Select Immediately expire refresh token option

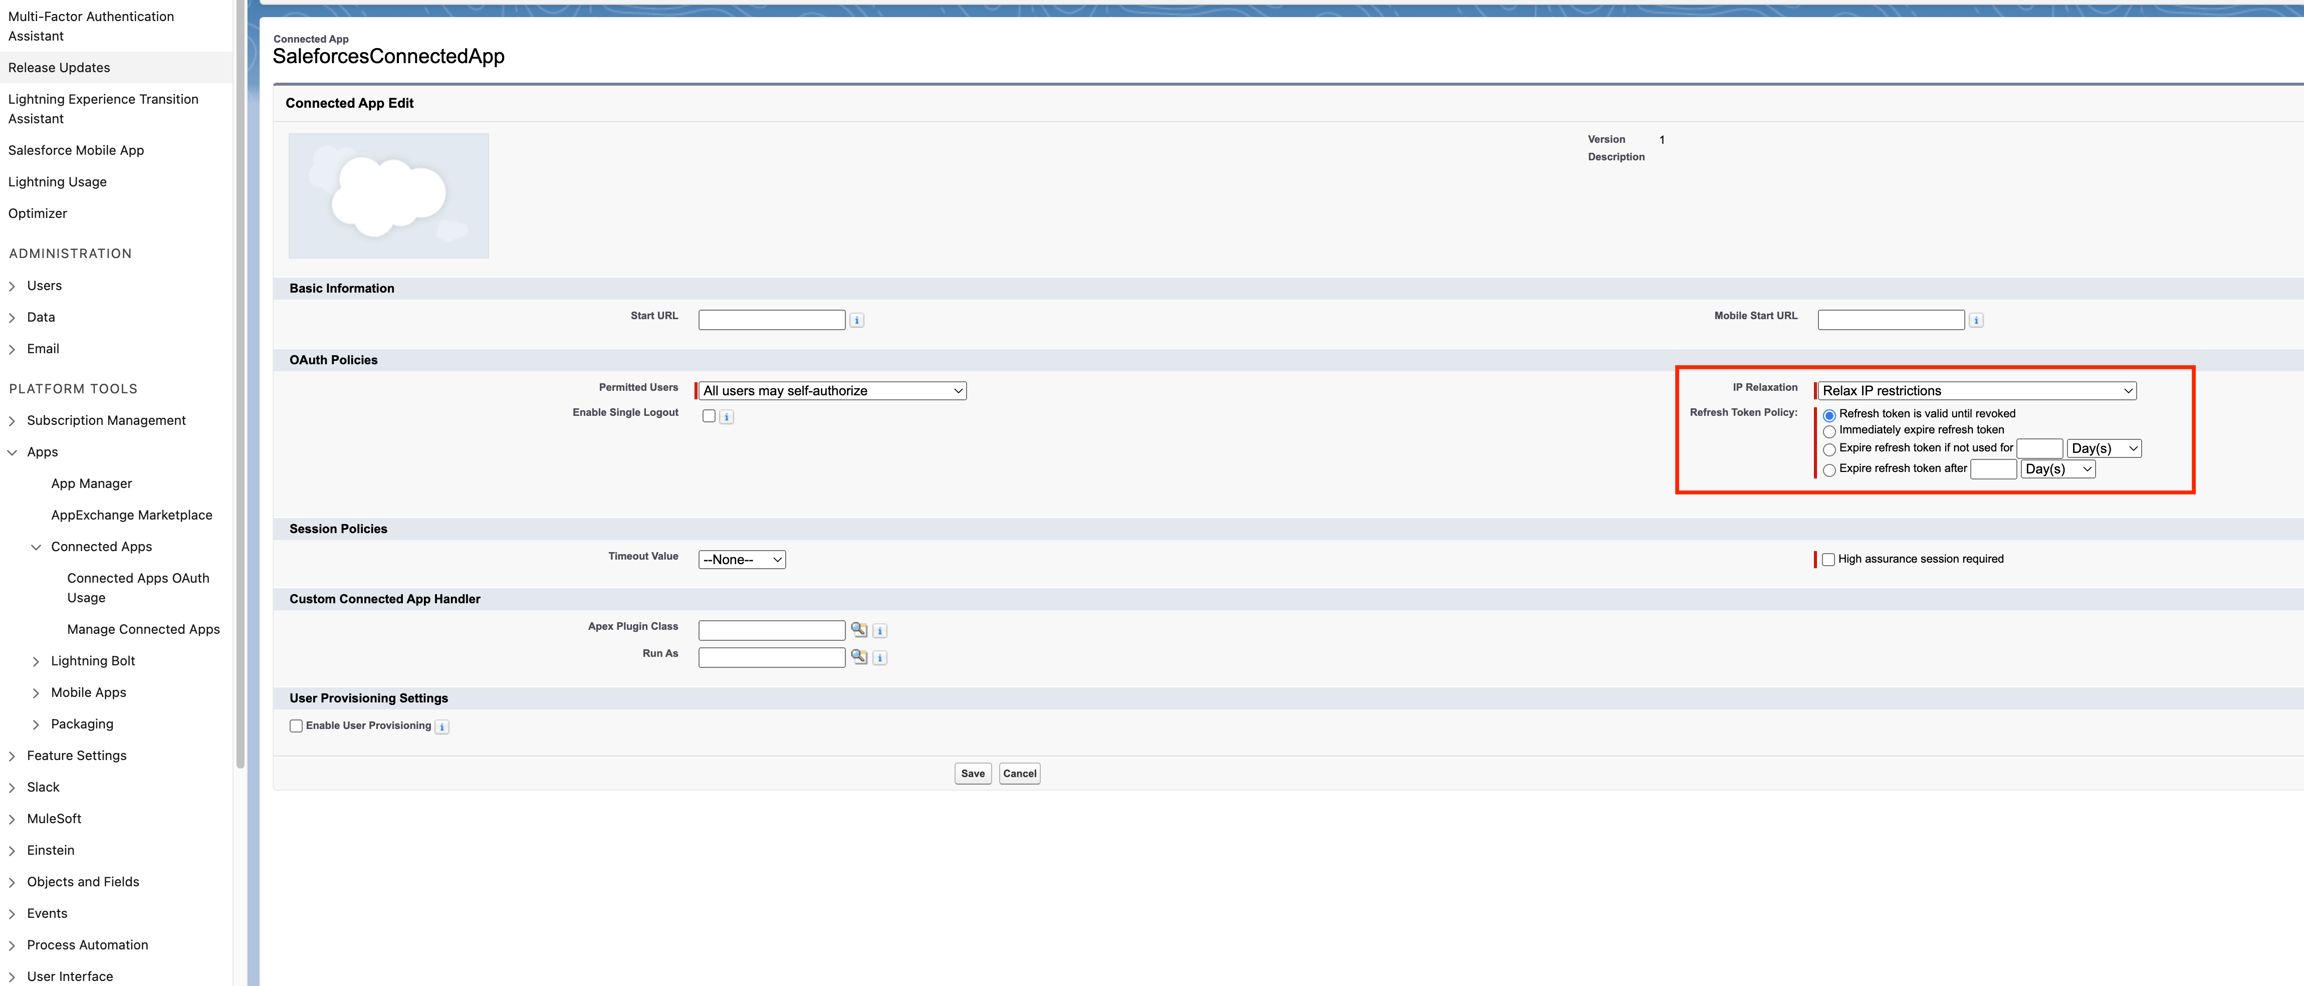[x=1829, y=431]
